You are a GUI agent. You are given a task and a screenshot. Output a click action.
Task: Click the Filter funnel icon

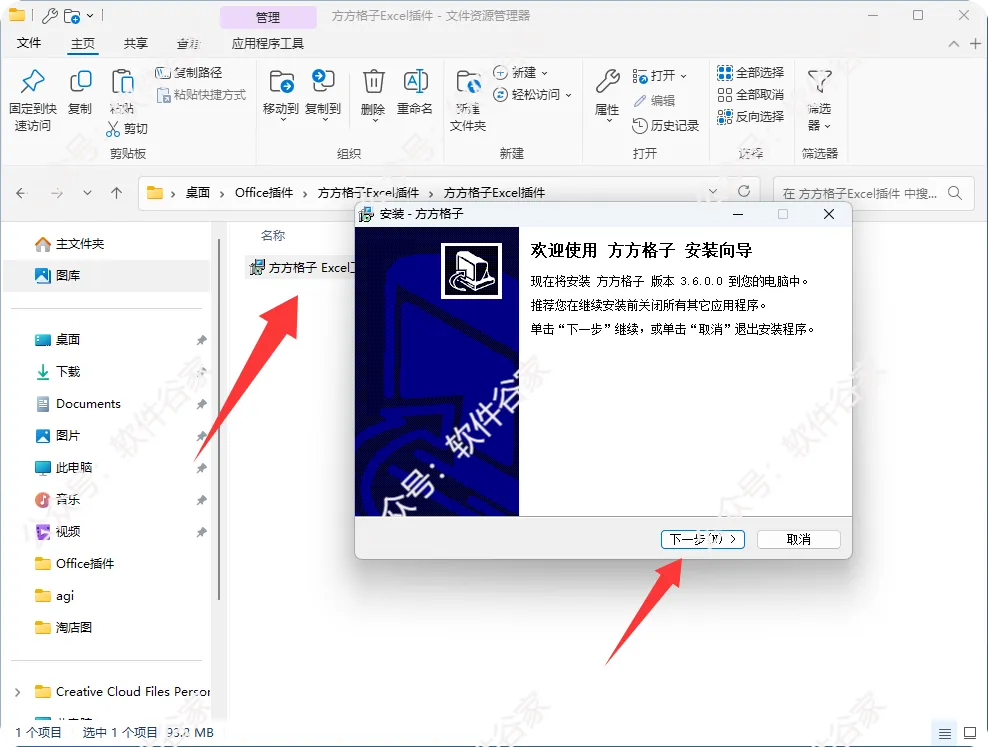[x=820, y=81]
